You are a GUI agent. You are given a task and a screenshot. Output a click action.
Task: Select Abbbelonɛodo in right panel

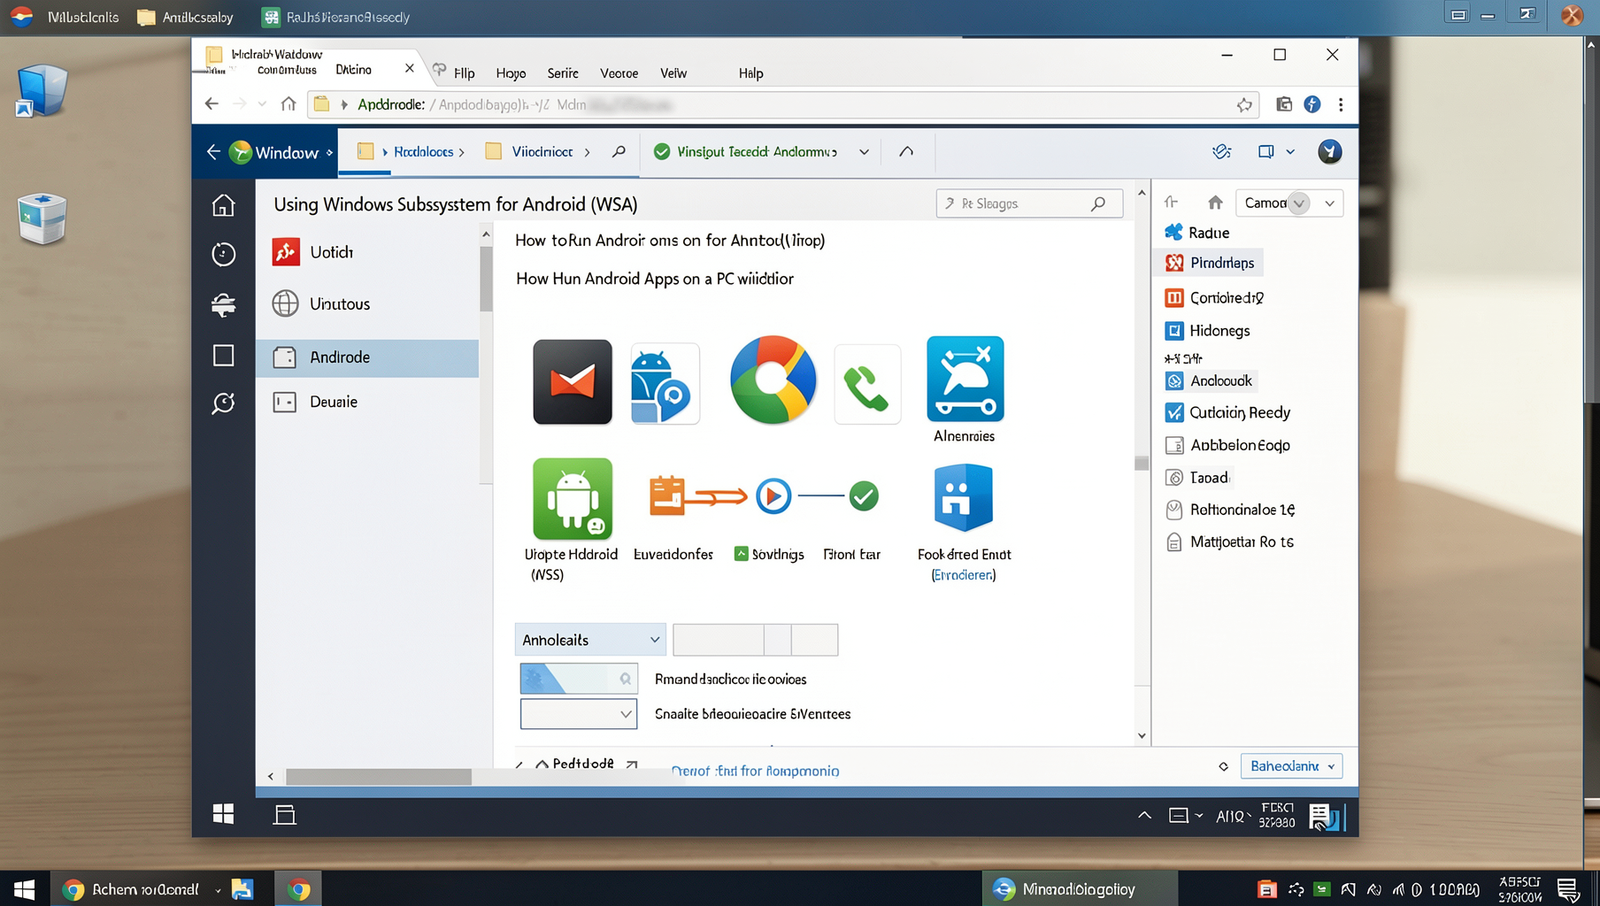click(x=1229, y=445)
